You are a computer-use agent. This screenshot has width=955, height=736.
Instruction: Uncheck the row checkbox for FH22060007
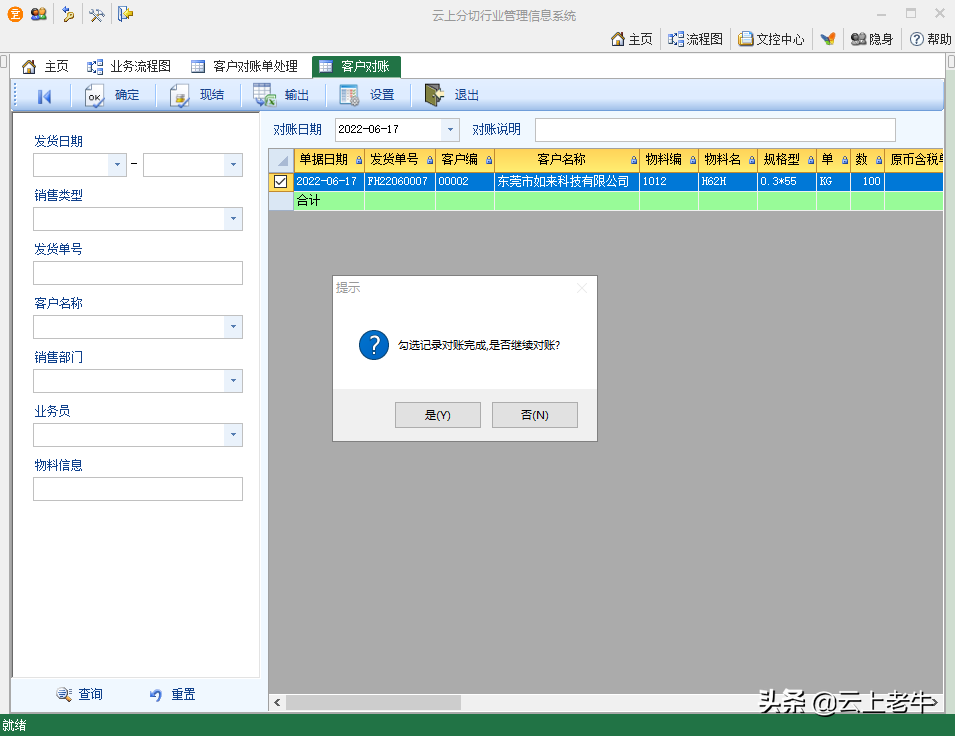click(x=280, y=182)
